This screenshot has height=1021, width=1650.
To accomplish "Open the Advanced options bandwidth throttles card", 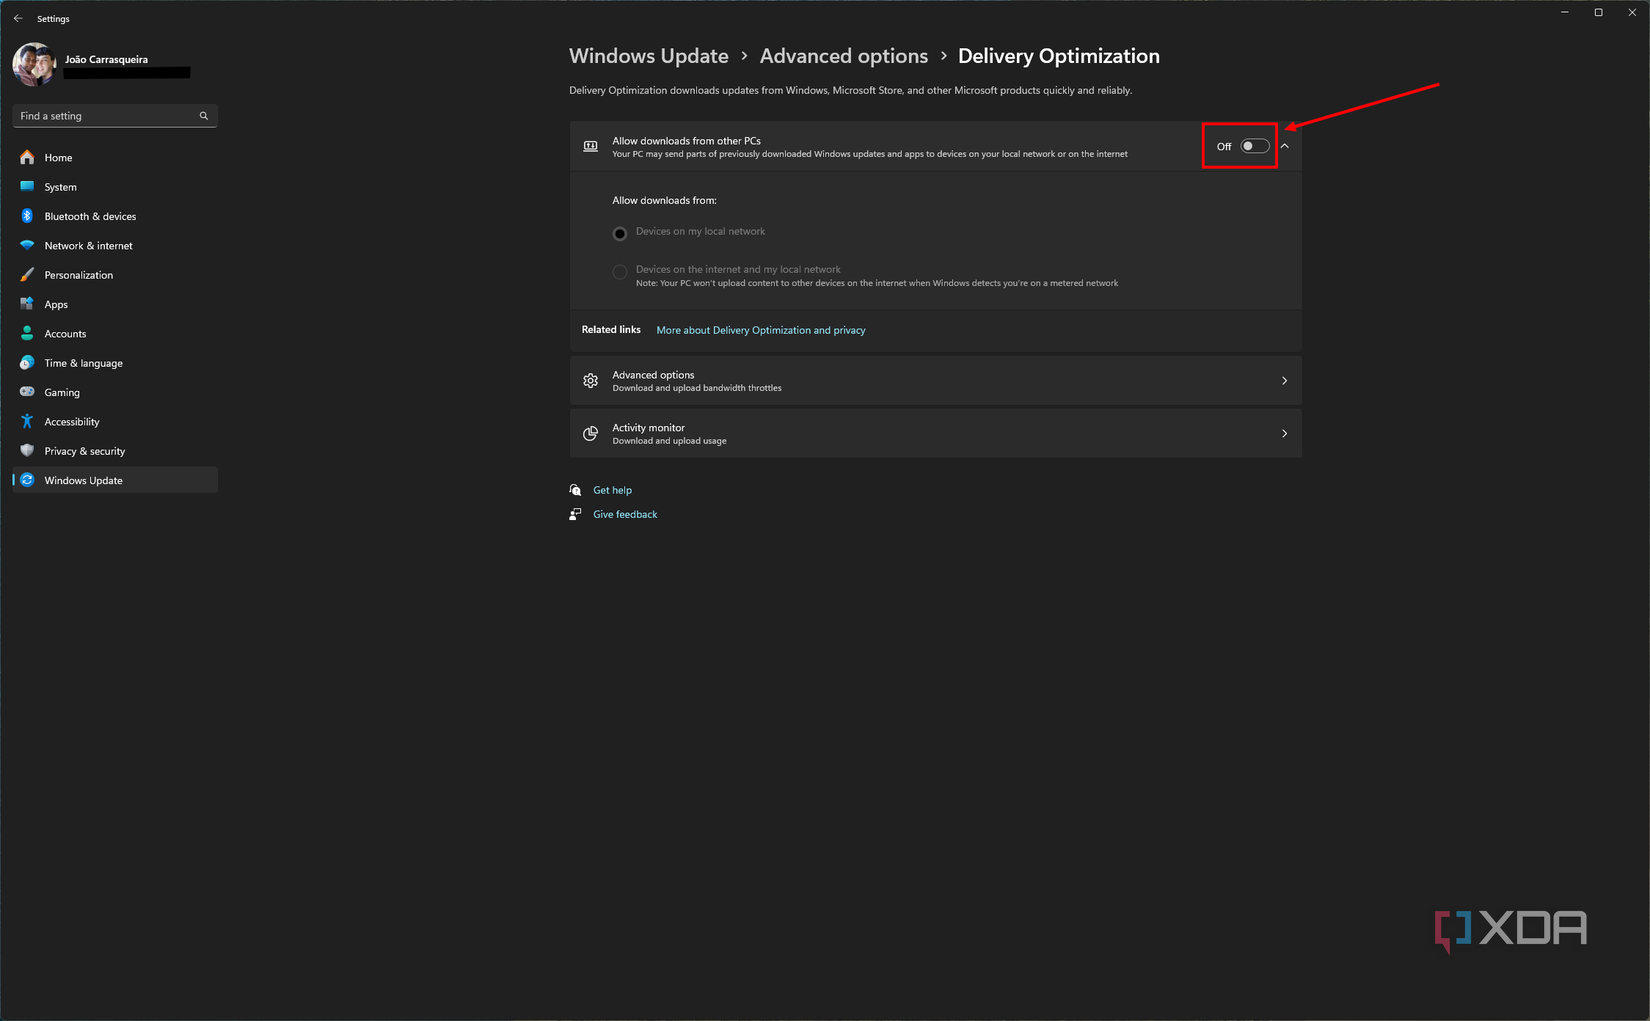I will [x=935, y=381].
